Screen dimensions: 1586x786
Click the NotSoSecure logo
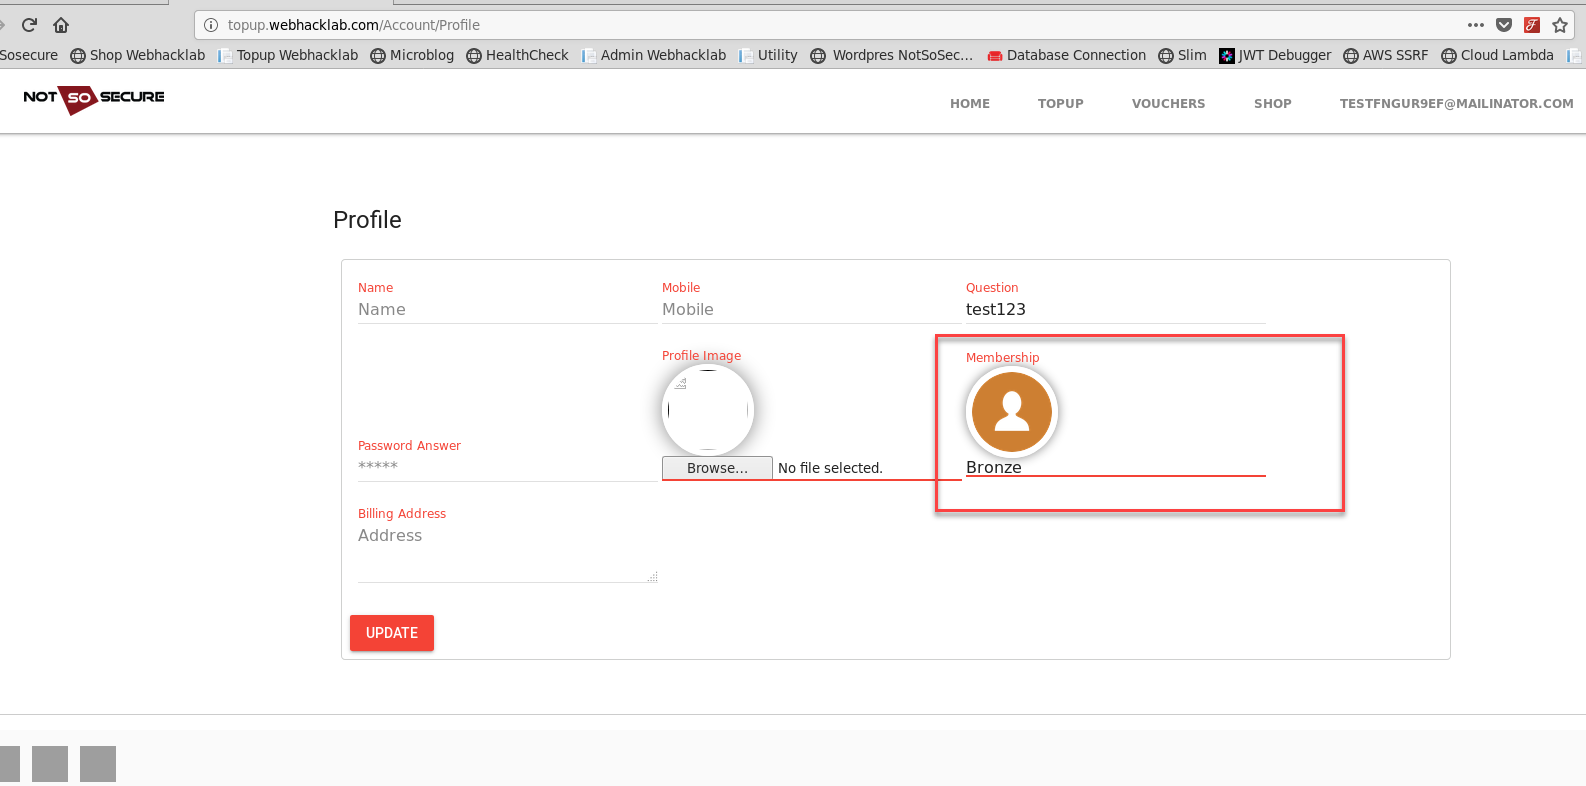(x=94, y=98)
